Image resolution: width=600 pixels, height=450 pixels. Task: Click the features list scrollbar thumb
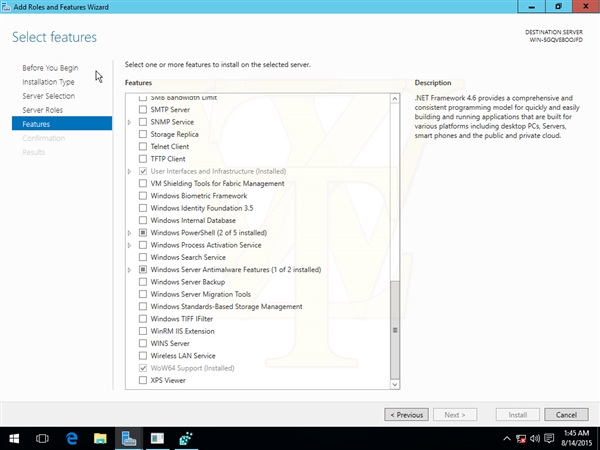395,330
